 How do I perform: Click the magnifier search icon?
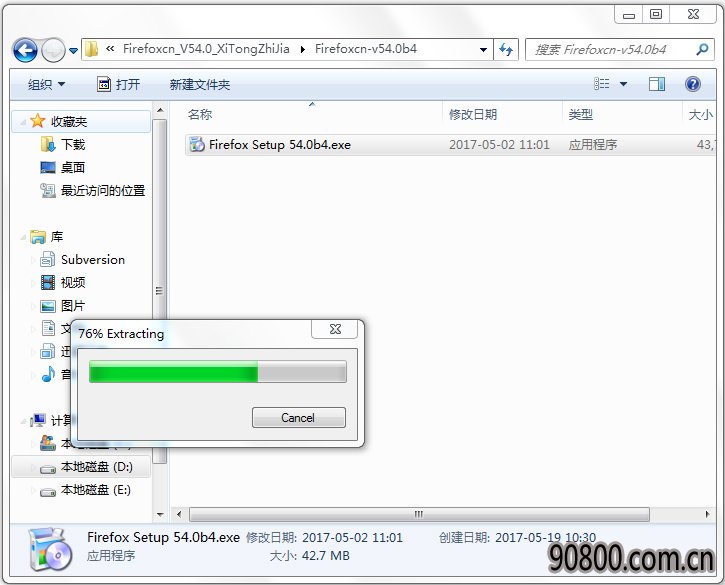702,49
